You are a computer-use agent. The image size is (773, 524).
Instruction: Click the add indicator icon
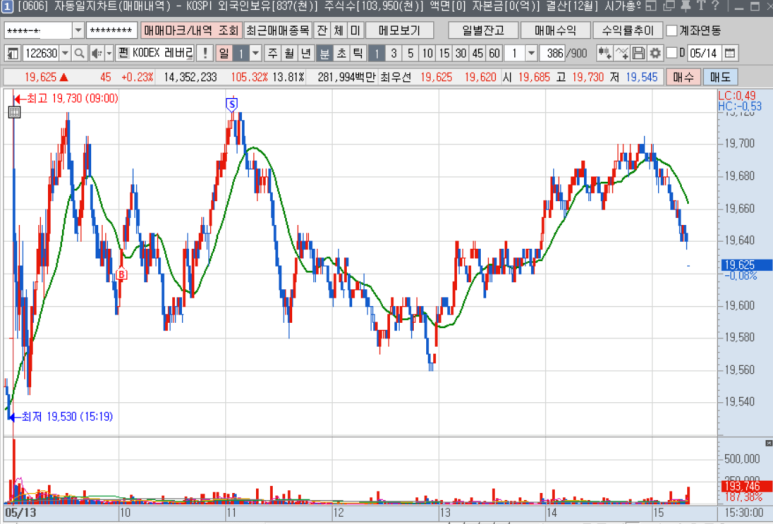pyautogui.click(x=606, y=53)
